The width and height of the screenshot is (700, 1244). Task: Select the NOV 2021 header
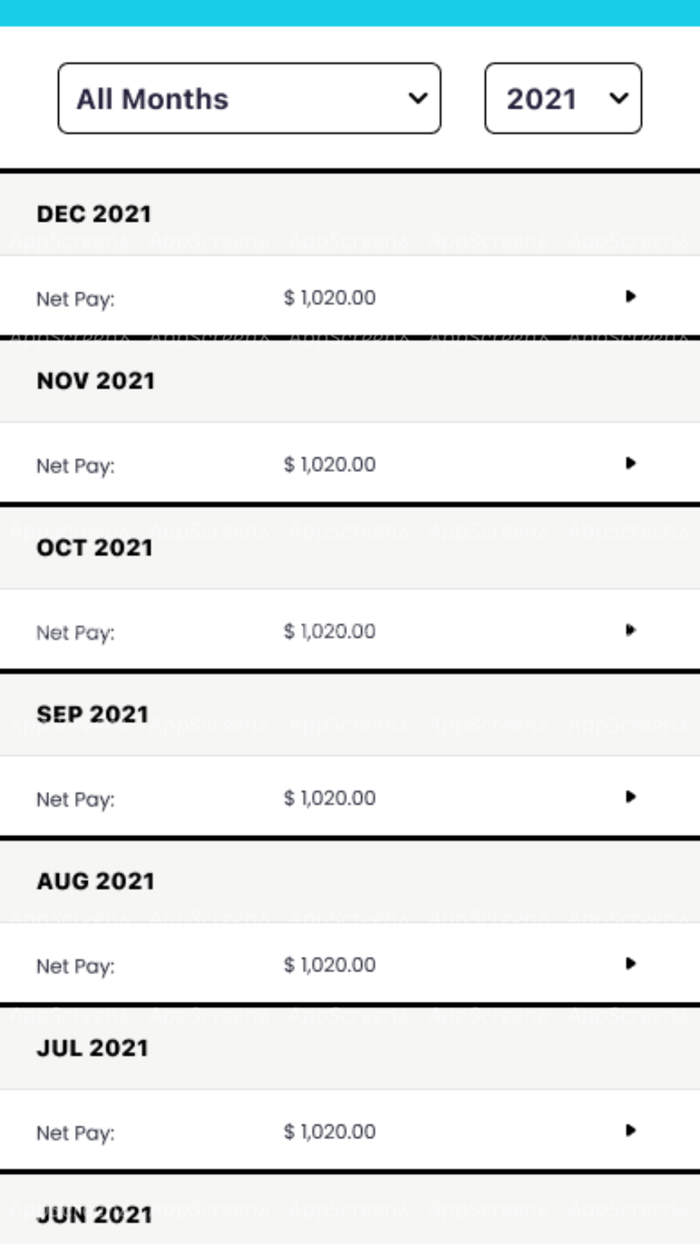[x=96, y=381]
